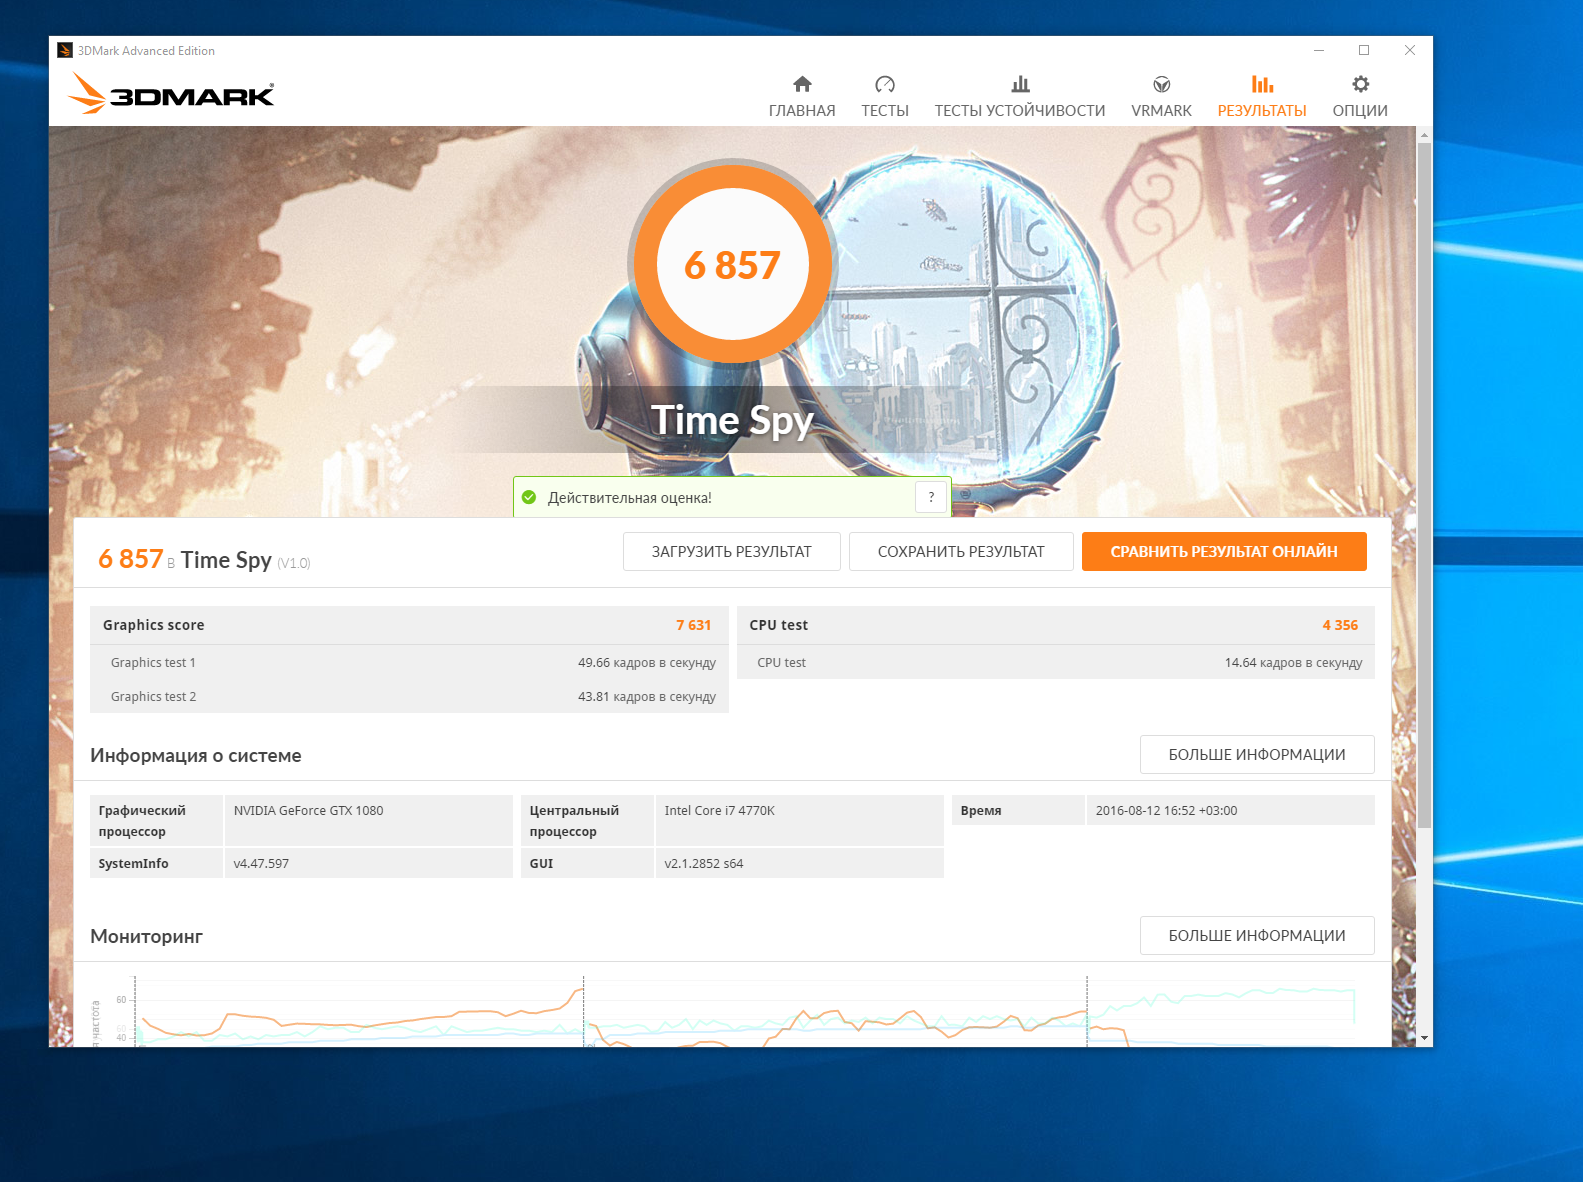This screenshot has height=1182, width=1583.
Task: Click the СОХРАНИТЬ РЕЗУЛЬТАТ button
Action: point(961,551)
